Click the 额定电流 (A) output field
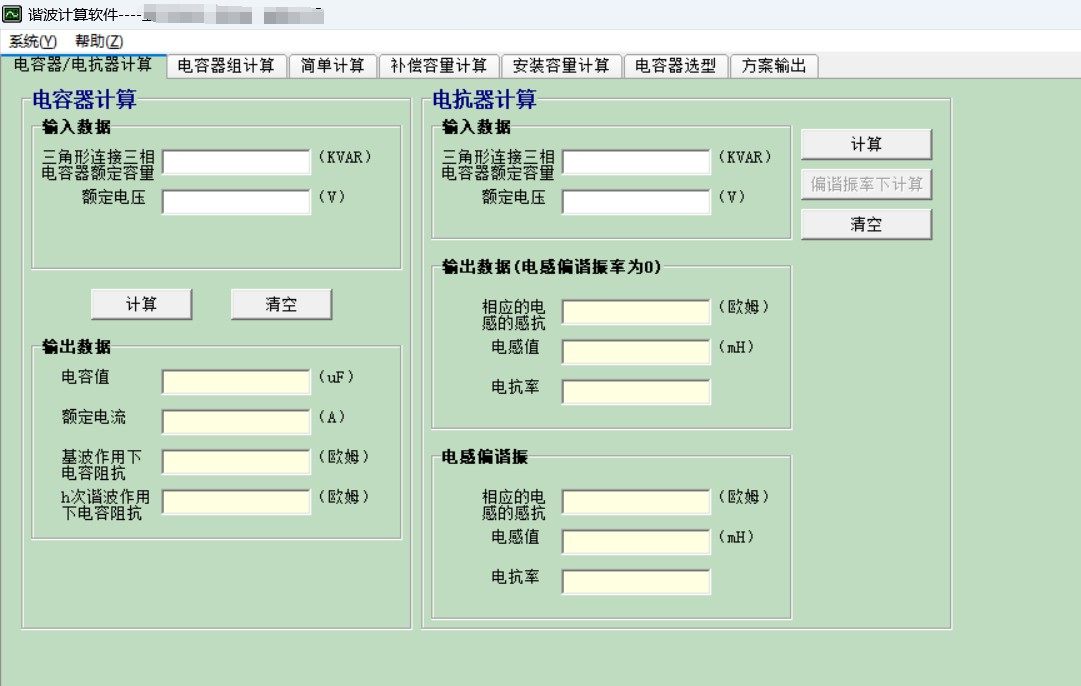1081x686 pixels. coord(236,422)
